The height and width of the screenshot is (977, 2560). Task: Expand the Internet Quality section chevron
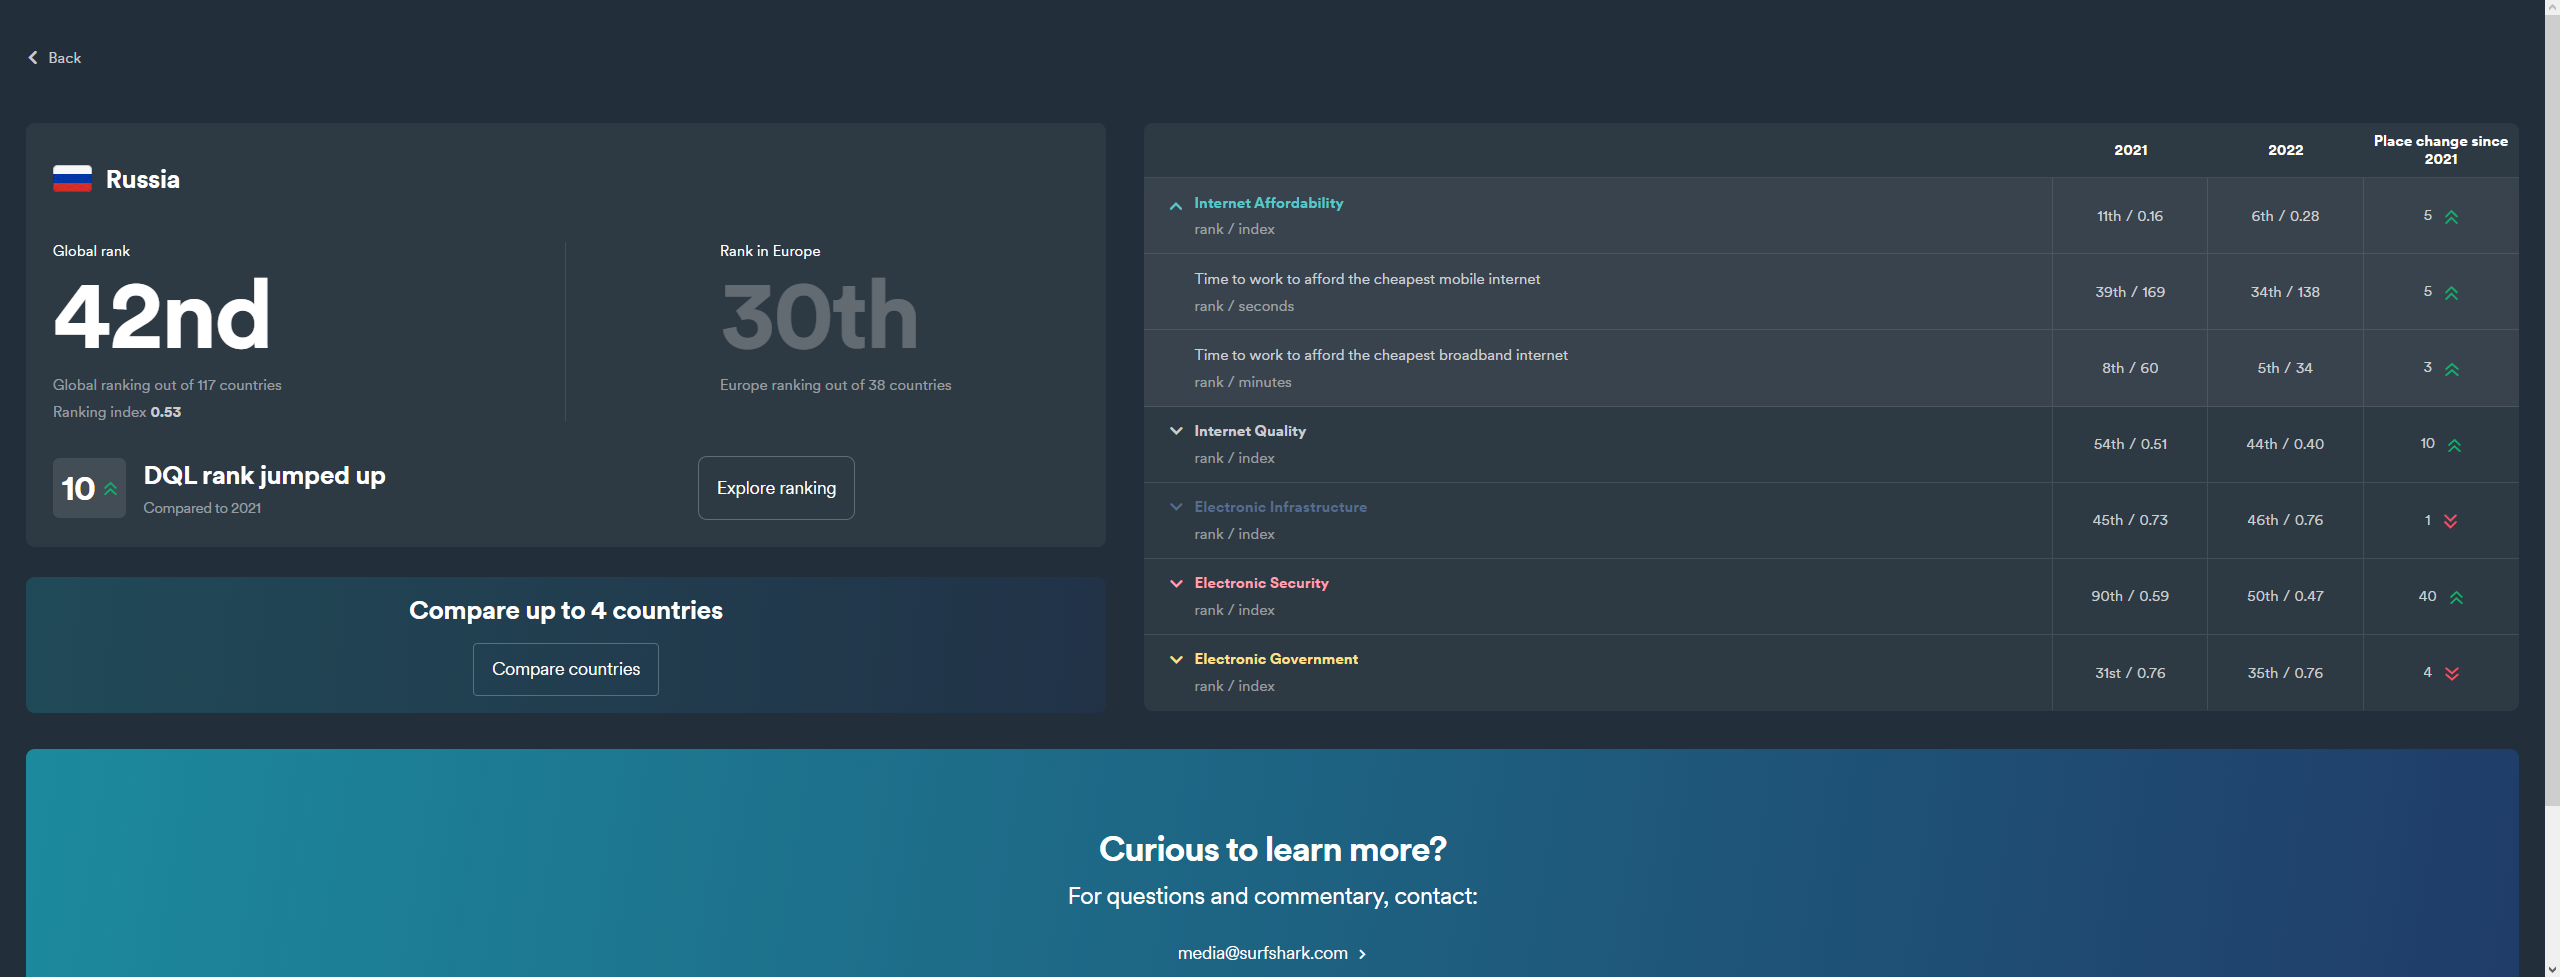[x=1176, y=431]
